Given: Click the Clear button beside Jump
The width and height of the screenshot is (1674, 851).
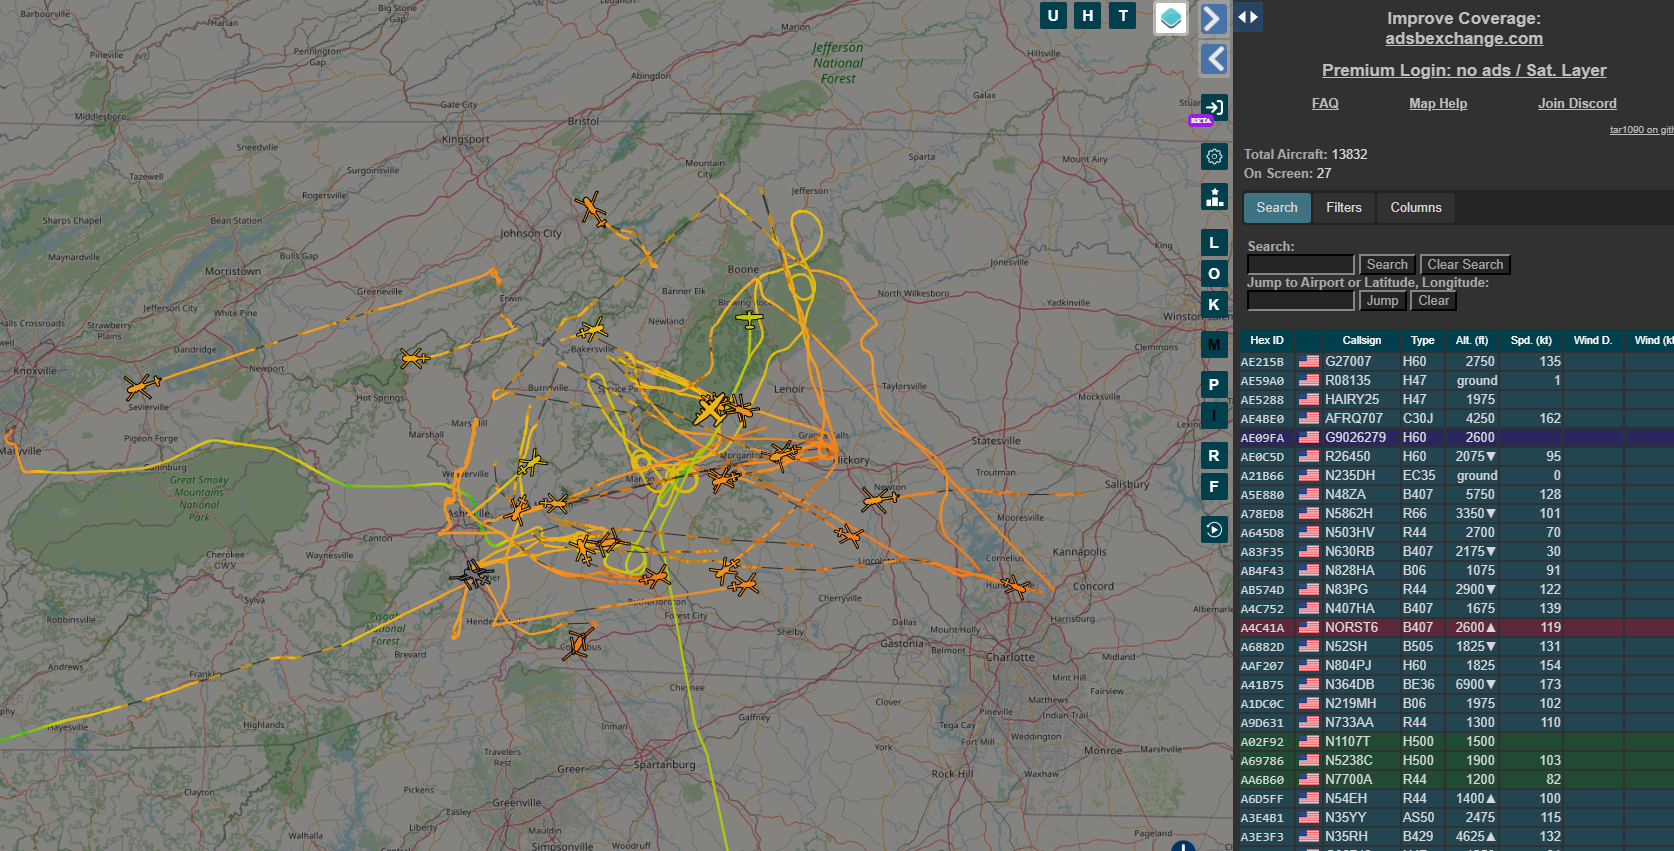Looking at the screenshot, I should coord(1433,300).
